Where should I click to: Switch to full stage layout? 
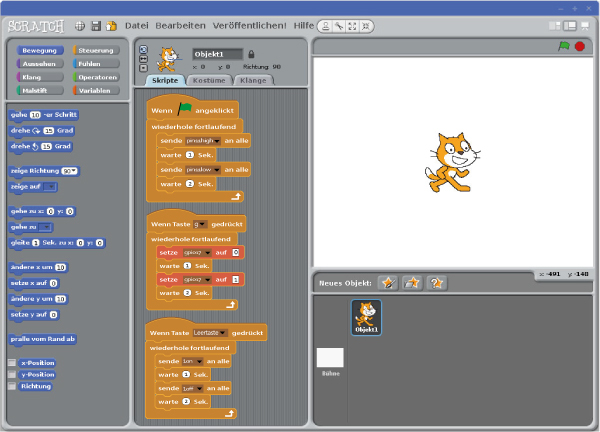click(569, 26)
